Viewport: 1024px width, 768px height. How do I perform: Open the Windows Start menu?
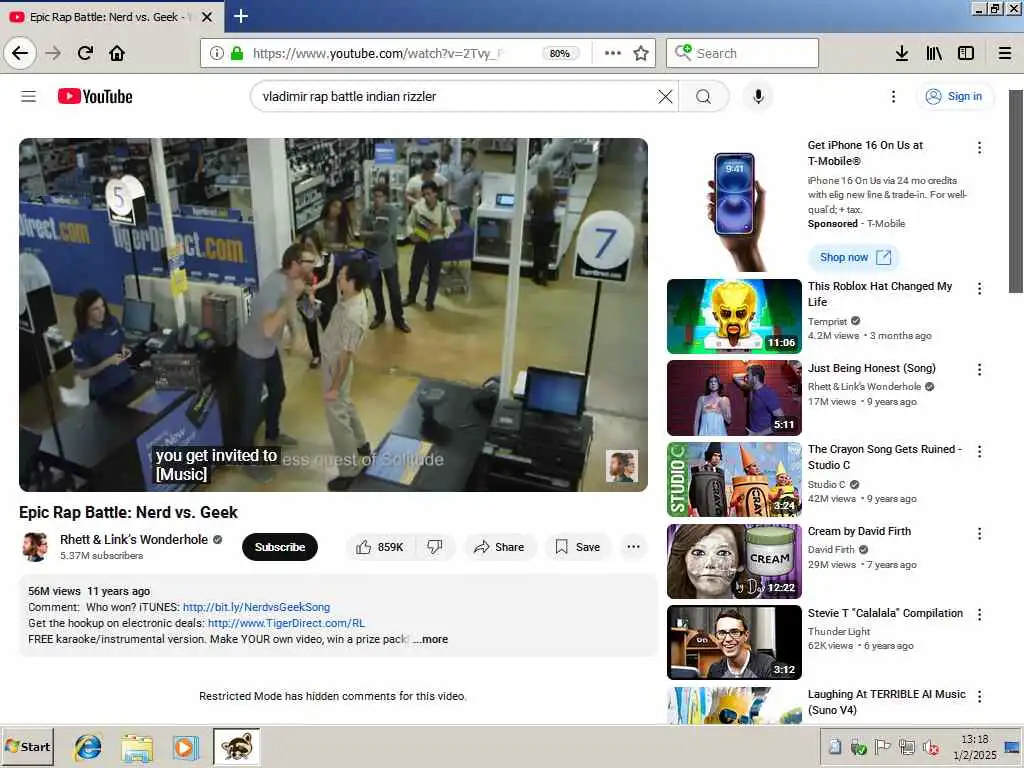27,747
